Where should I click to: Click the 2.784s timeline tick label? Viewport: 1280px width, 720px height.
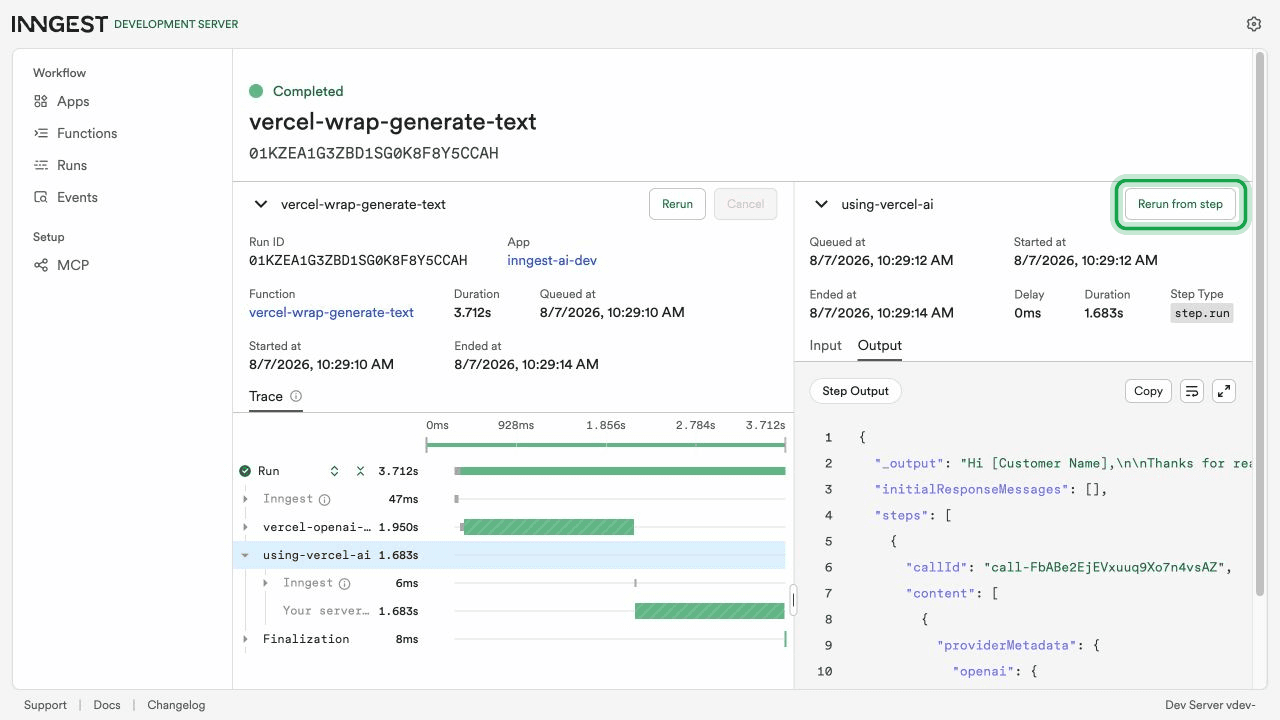coord(696,425)
